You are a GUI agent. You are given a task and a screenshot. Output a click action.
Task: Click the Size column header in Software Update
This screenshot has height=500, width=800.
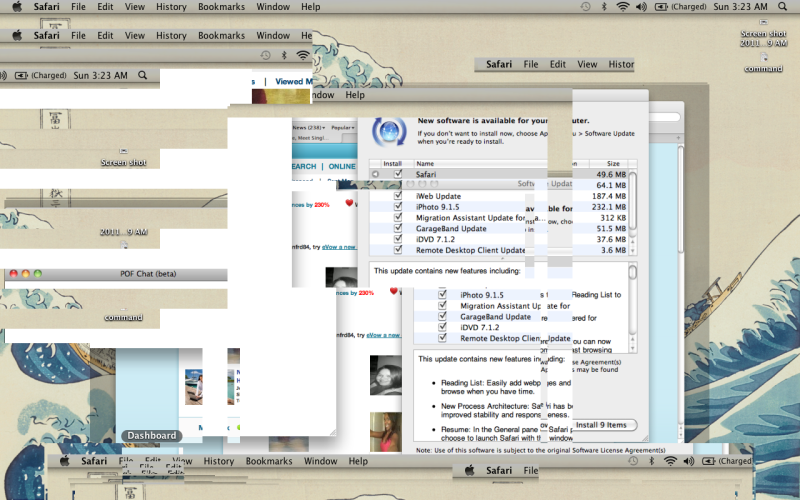[613, 164]
